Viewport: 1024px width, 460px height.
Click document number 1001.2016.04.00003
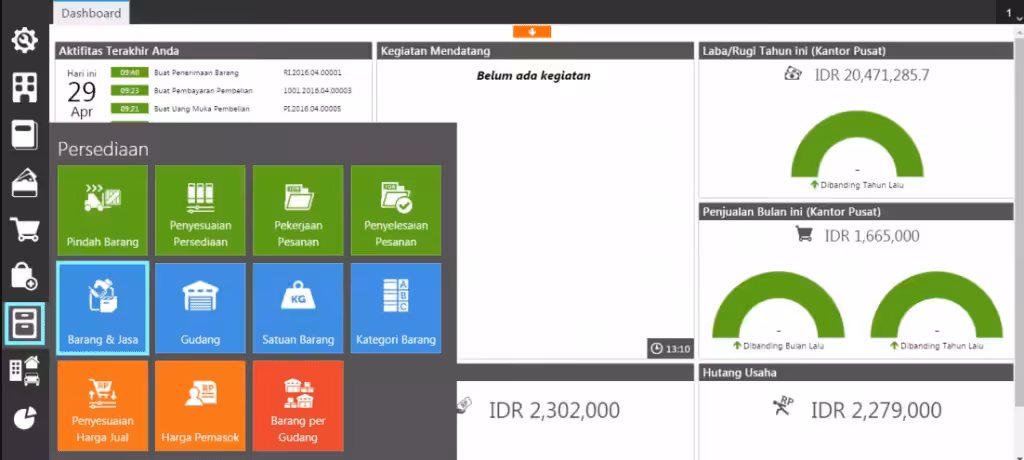[317, 91]
